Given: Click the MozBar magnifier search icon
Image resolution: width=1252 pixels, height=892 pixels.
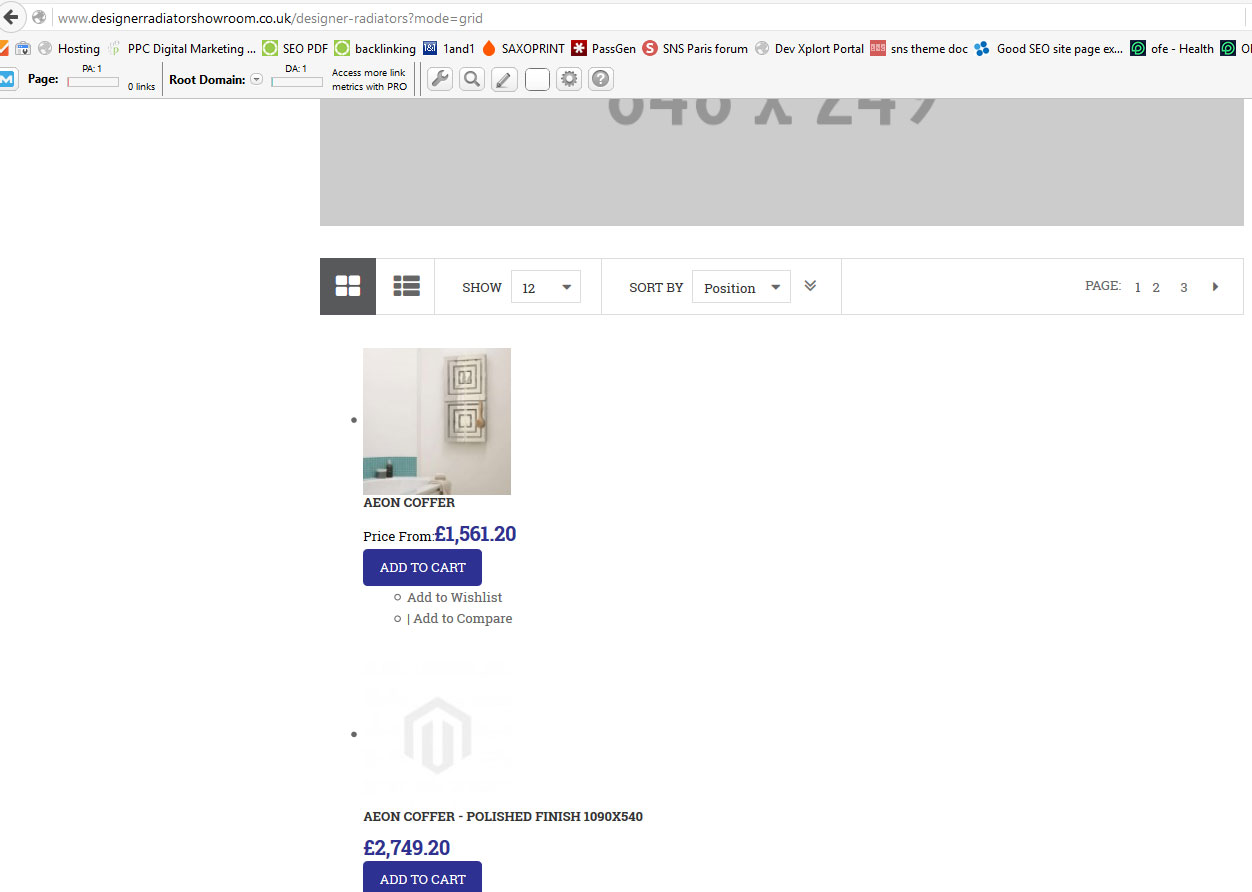Looking at the screenshot, I should click(x=472, y=79).
